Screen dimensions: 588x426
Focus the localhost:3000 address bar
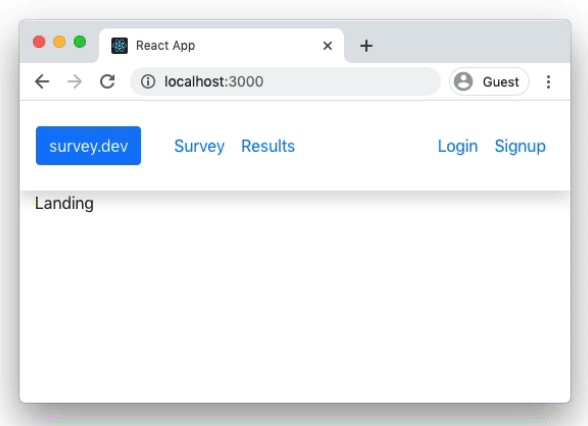point(285,81)
